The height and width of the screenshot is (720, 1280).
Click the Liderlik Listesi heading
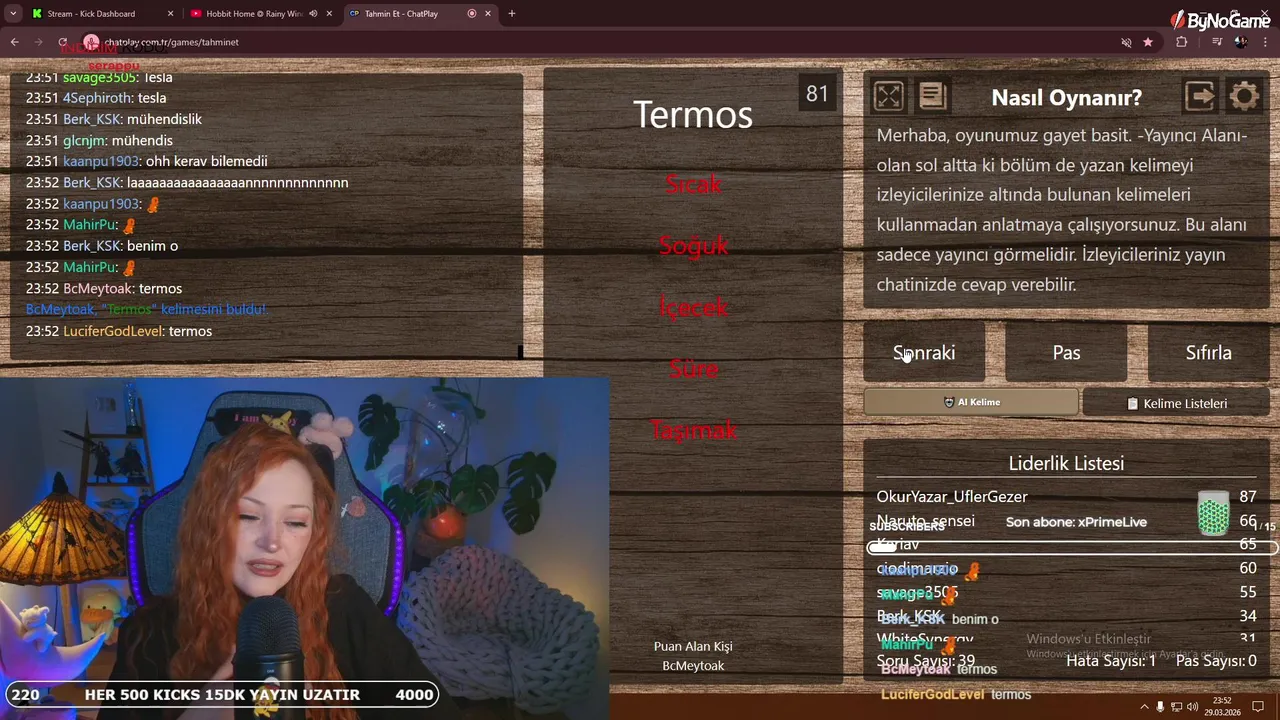tap(1066, 463)
